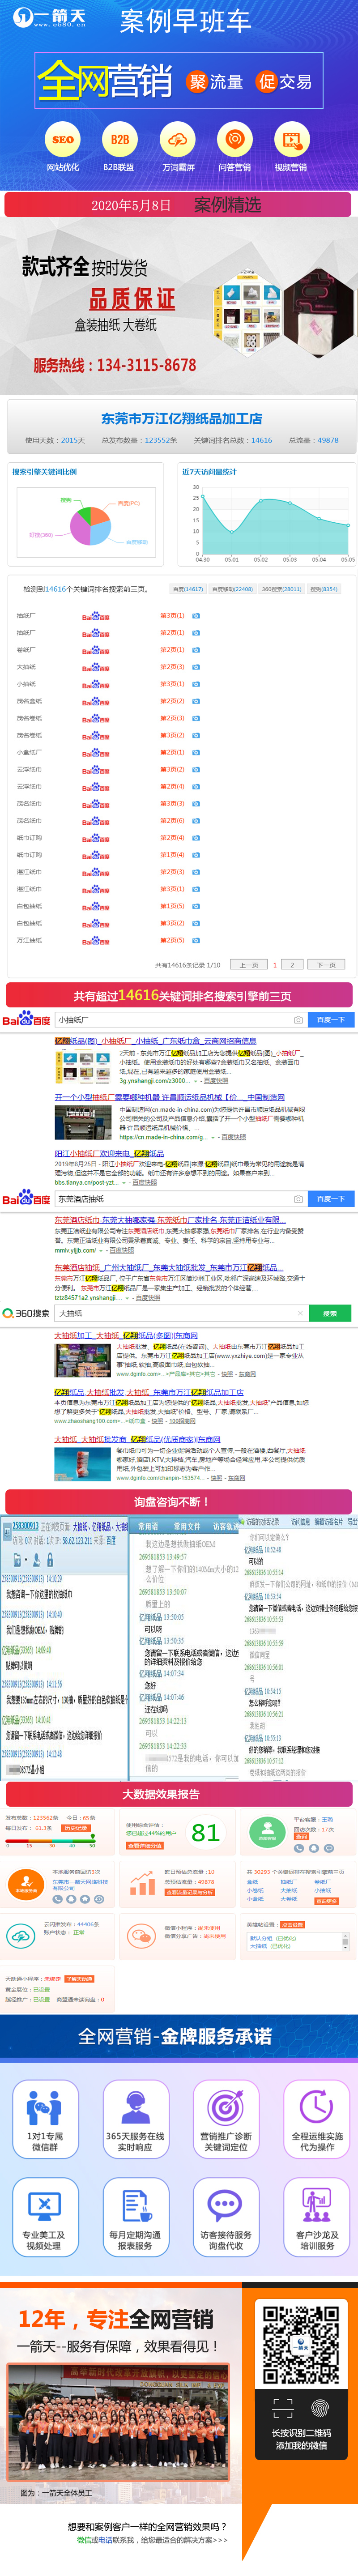The width and height of the screenshot is (358, 2576).
Task: Select the 万词霸屏 cloud icon
Action: coord(178,140)
